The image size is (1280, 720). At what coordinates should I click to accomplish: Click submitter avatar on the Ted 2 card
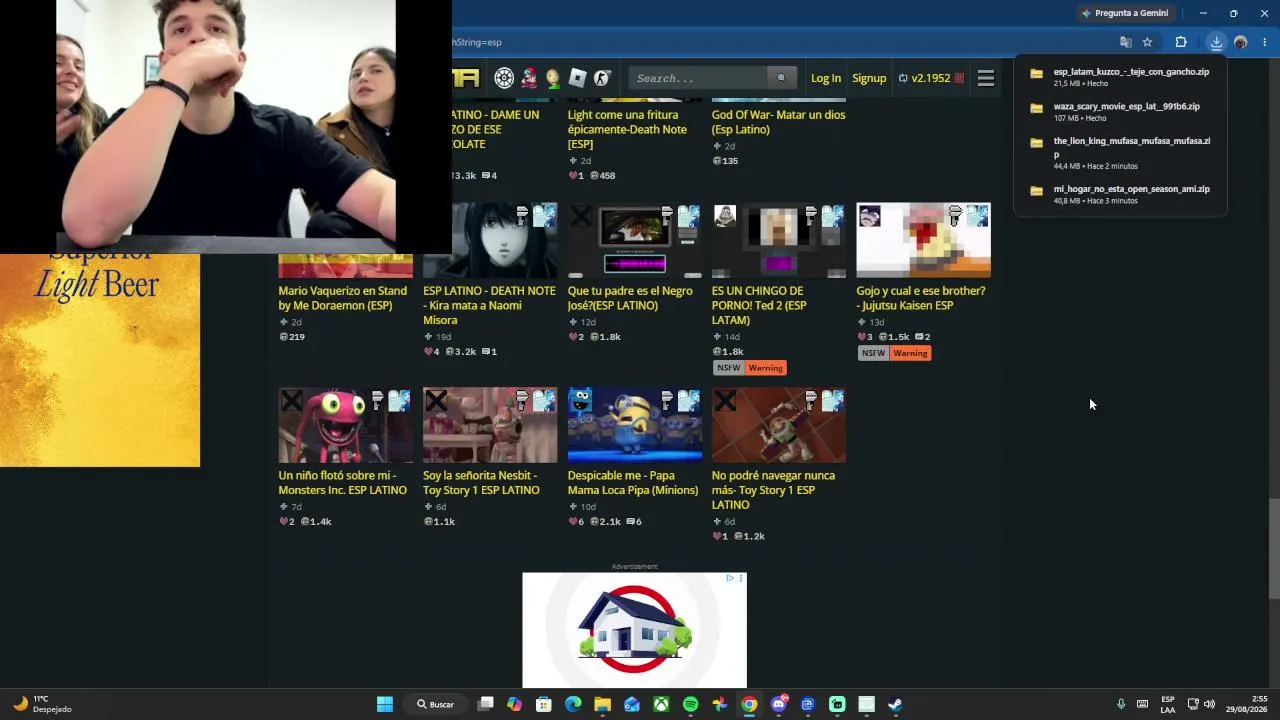pos(725,216)
